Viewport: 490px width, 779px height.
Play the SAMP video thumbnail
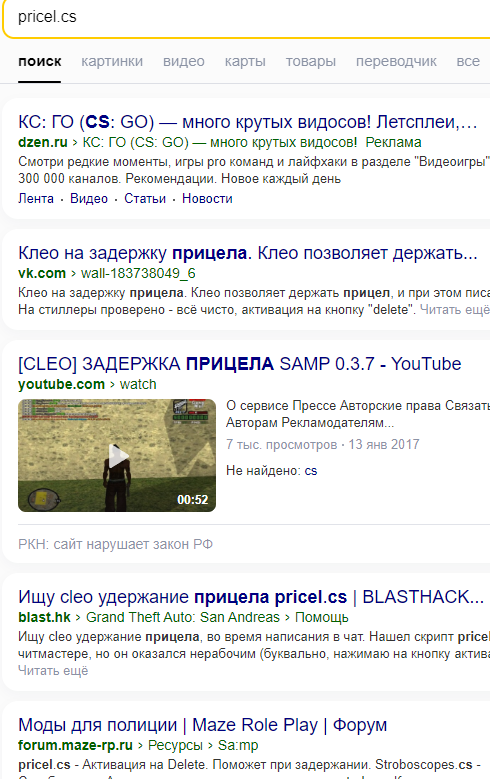pos(117,455)
